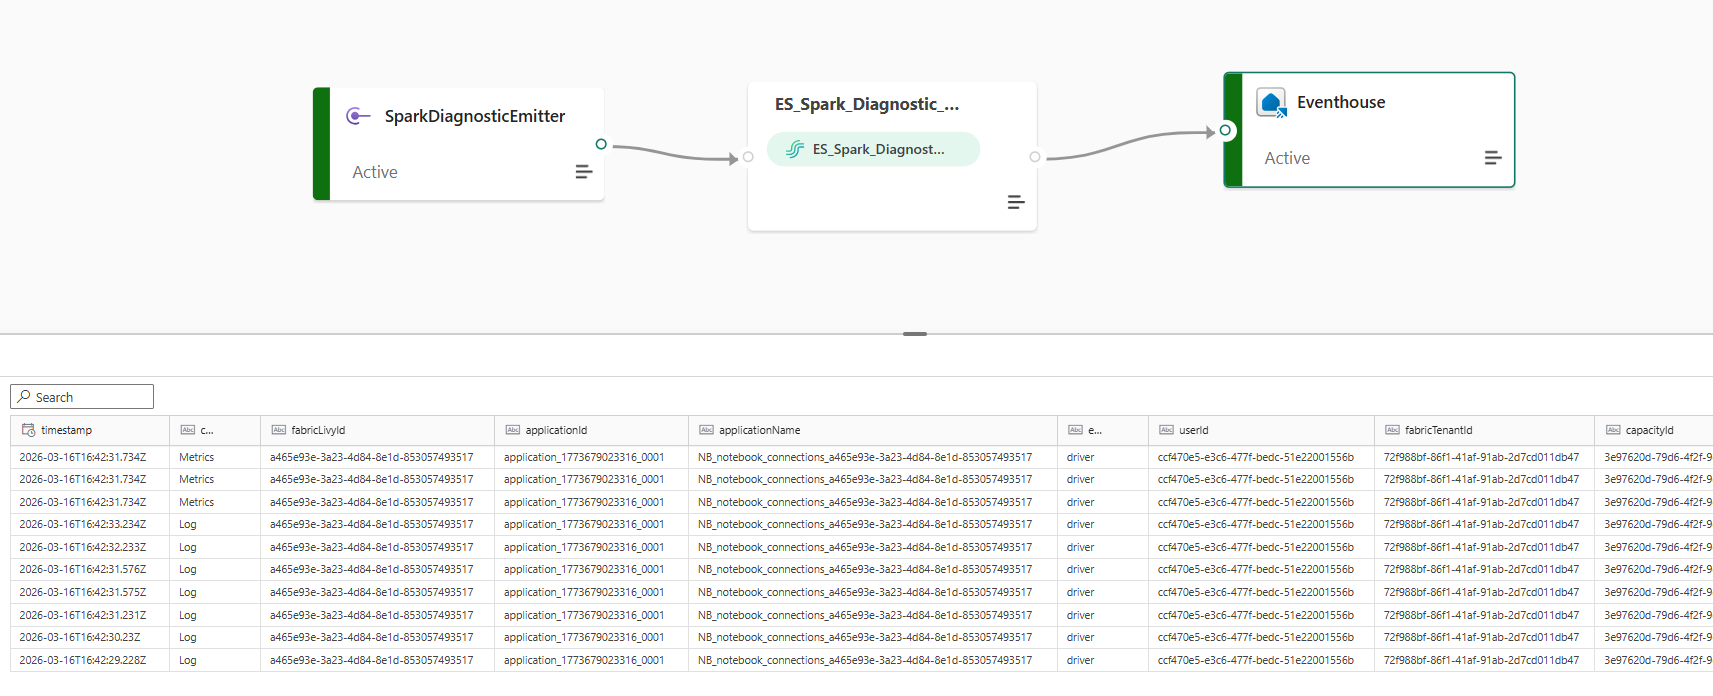
Task: Open the ES_Spark_Diagnostic stream node menu icon
Action: pyautogui.click(x=1016, y=202)
